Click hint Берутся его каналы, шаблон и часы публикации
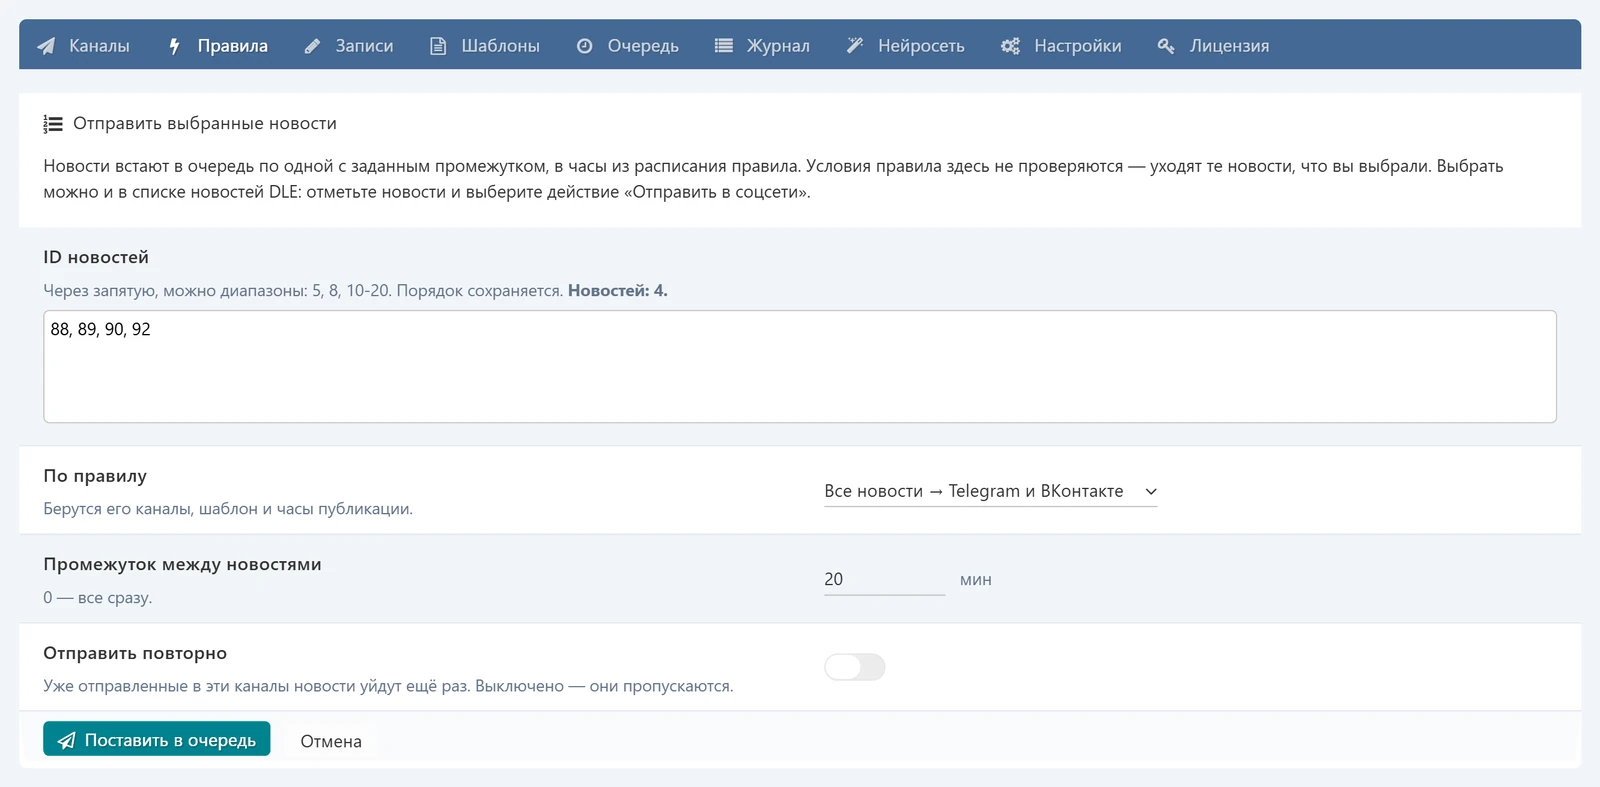Screen dimensions: 1600x787 pyautogui.click(x=228, y=509)
